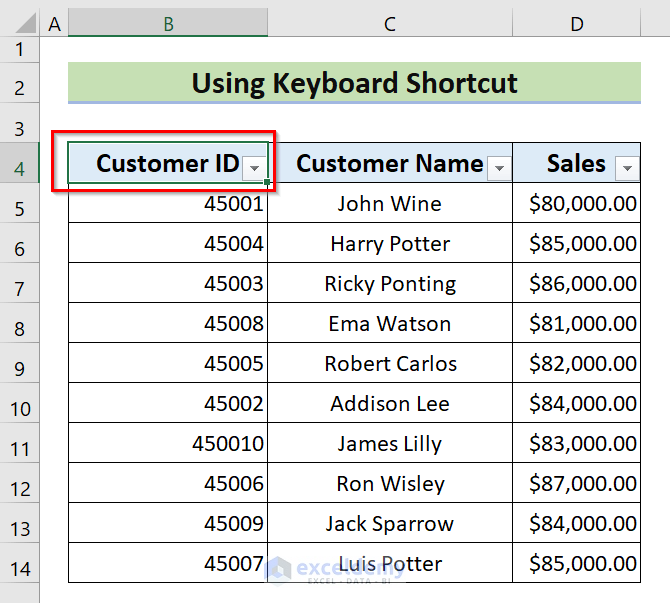Click customer ID 45008 cell

coord(168,324)
